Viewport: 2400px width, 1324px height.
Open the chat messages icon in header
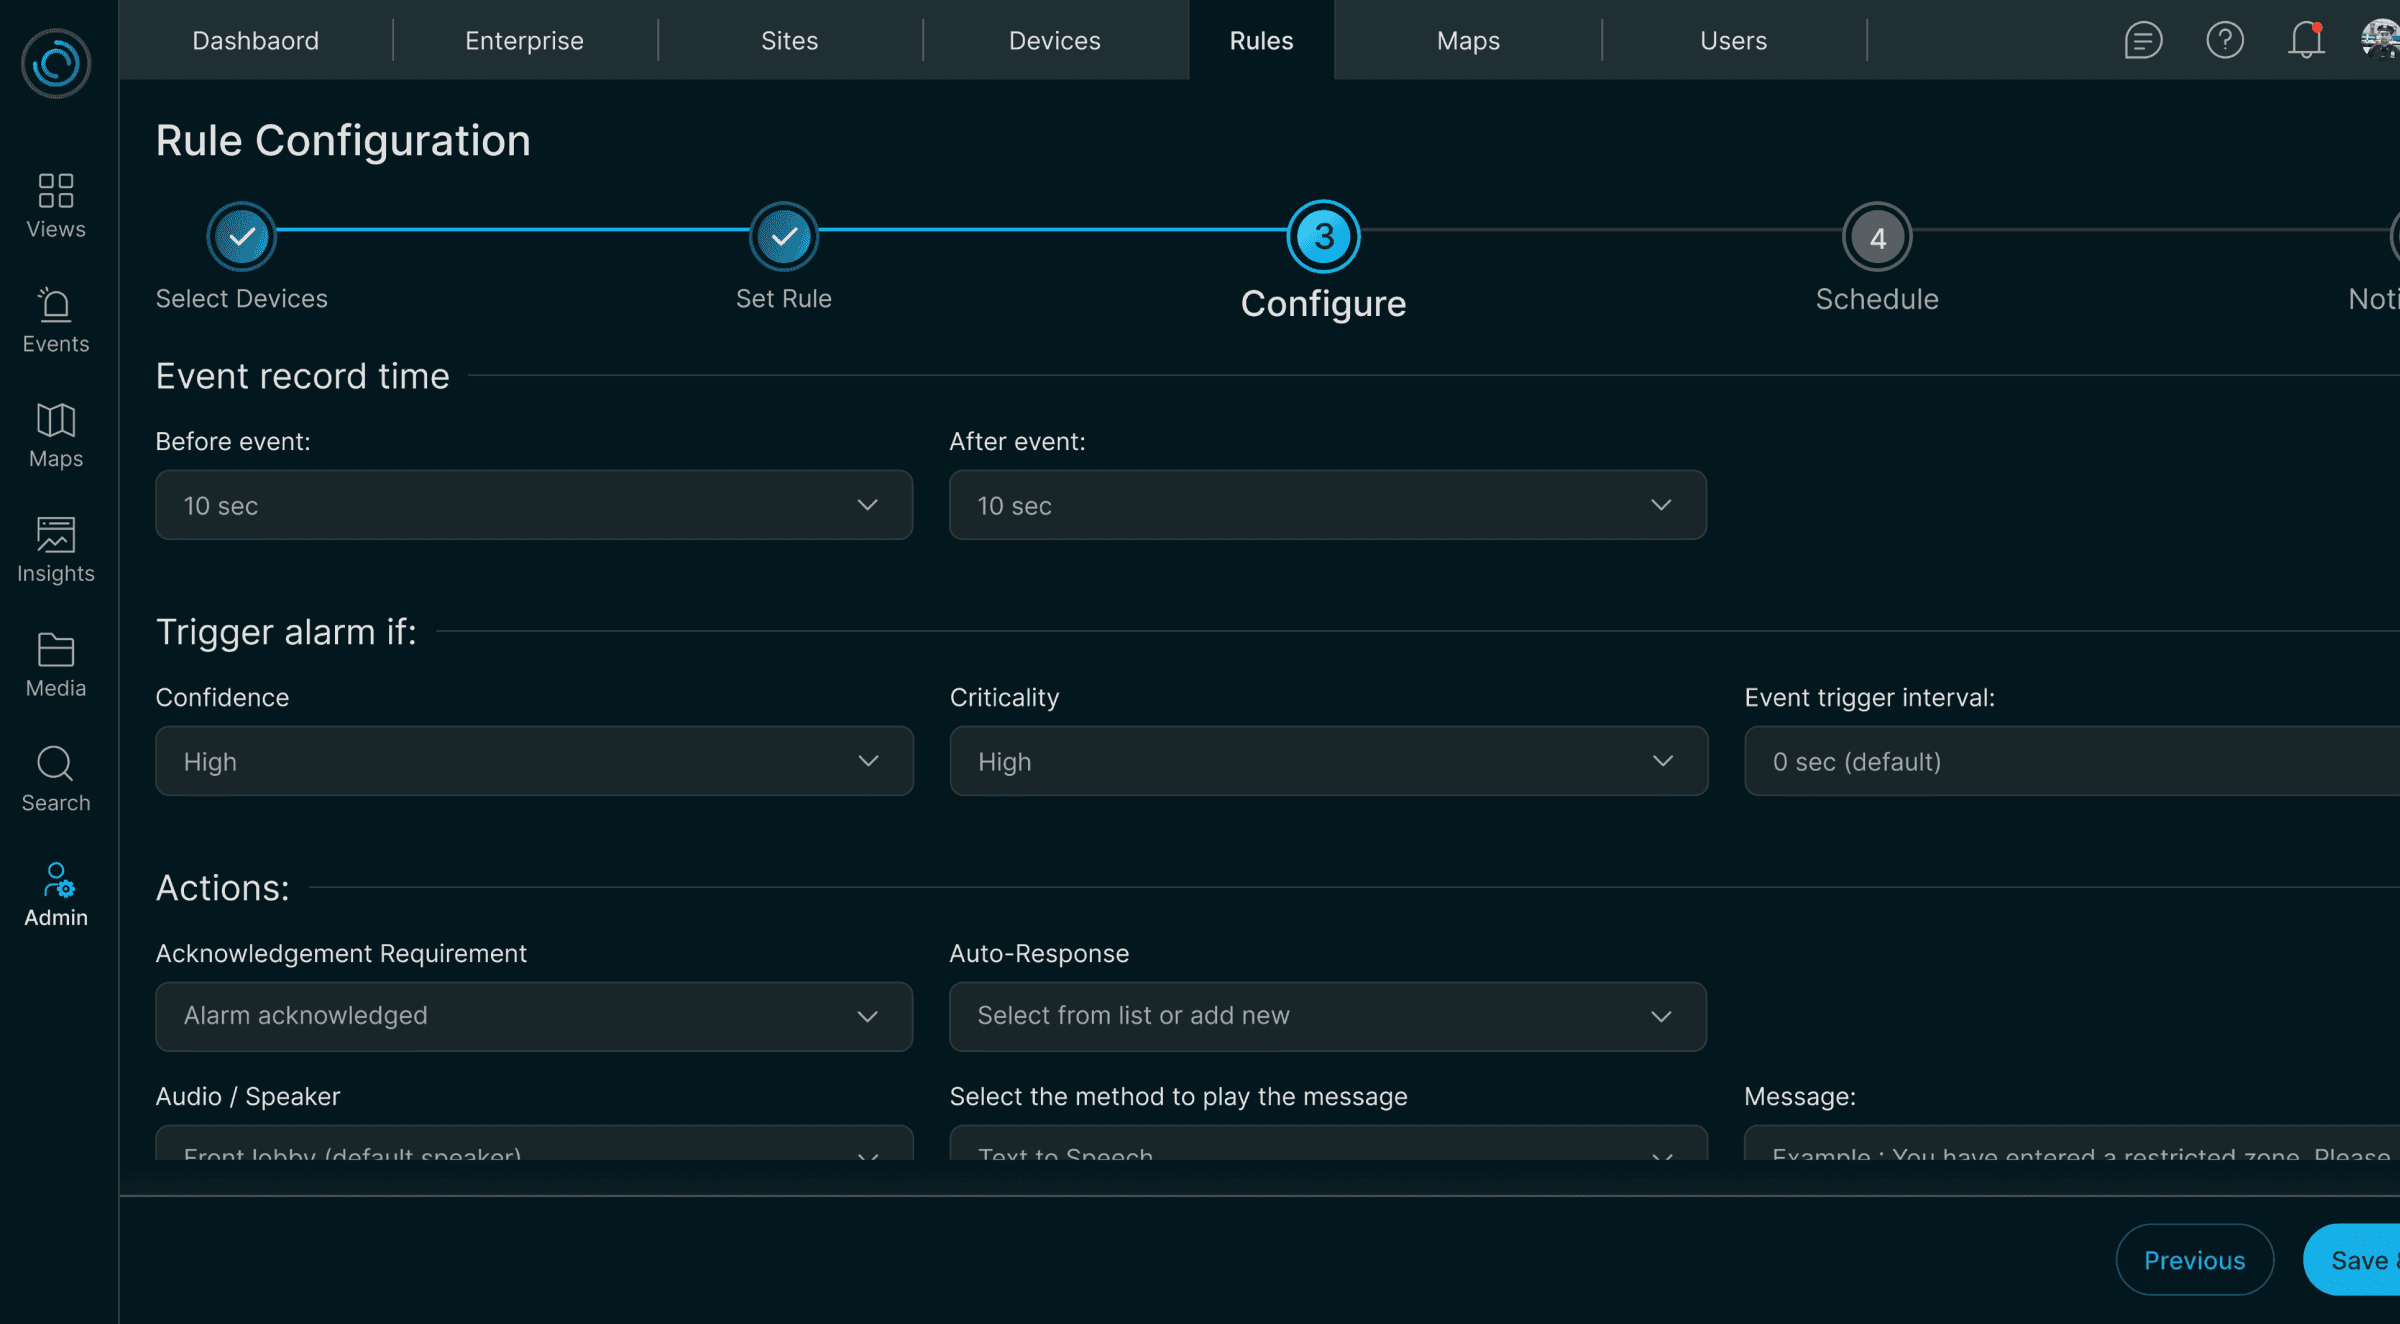(2143, 40)
